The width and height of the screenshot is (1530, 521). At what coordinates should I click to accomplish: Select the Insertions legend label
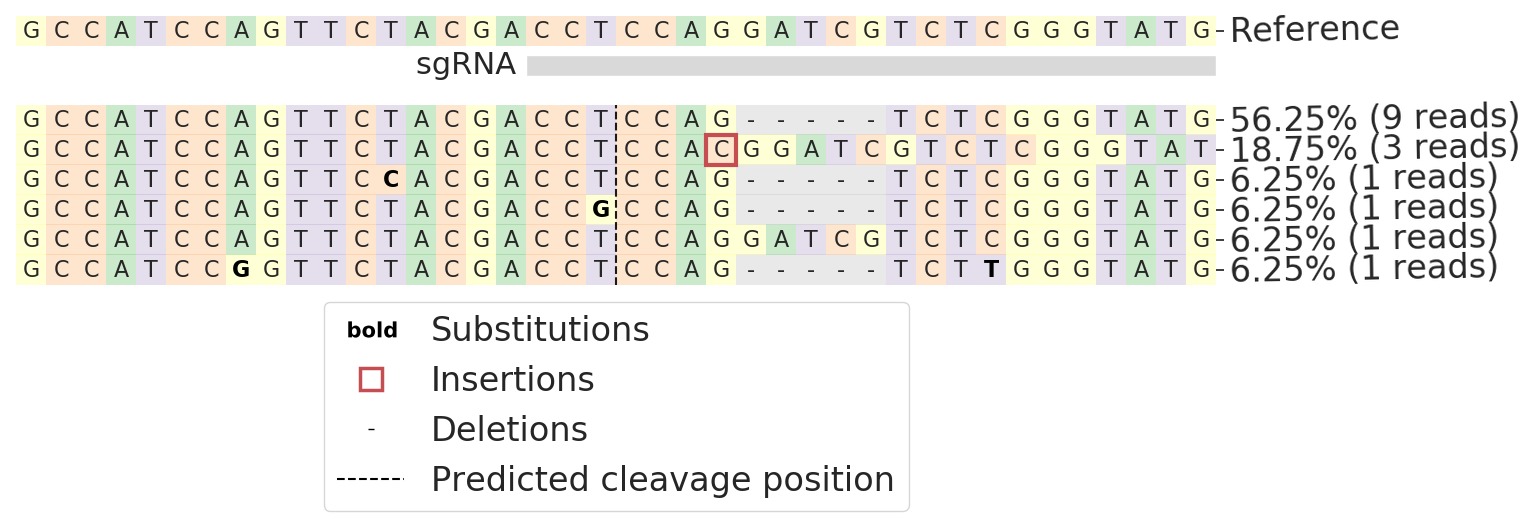point(512,379)
